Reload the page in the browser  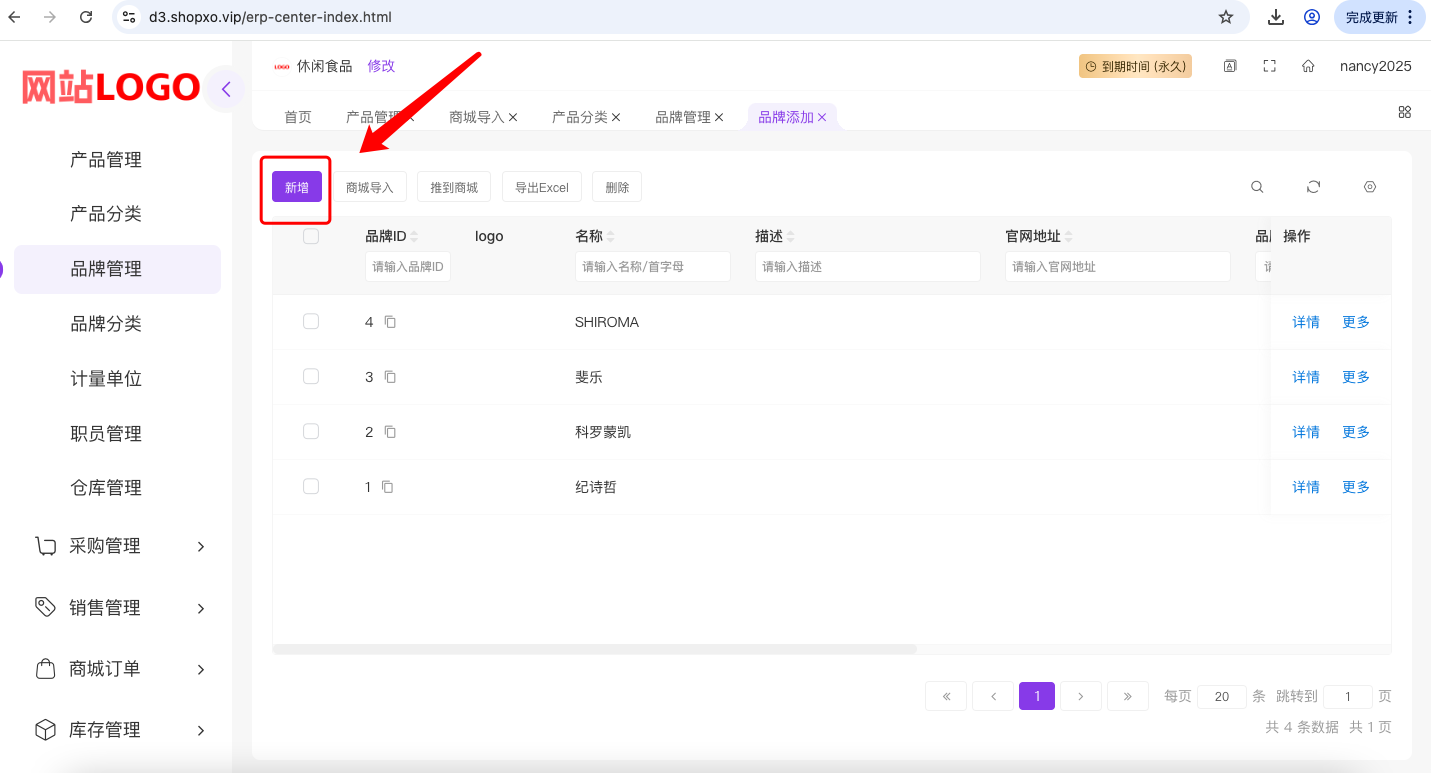point(86,17)
